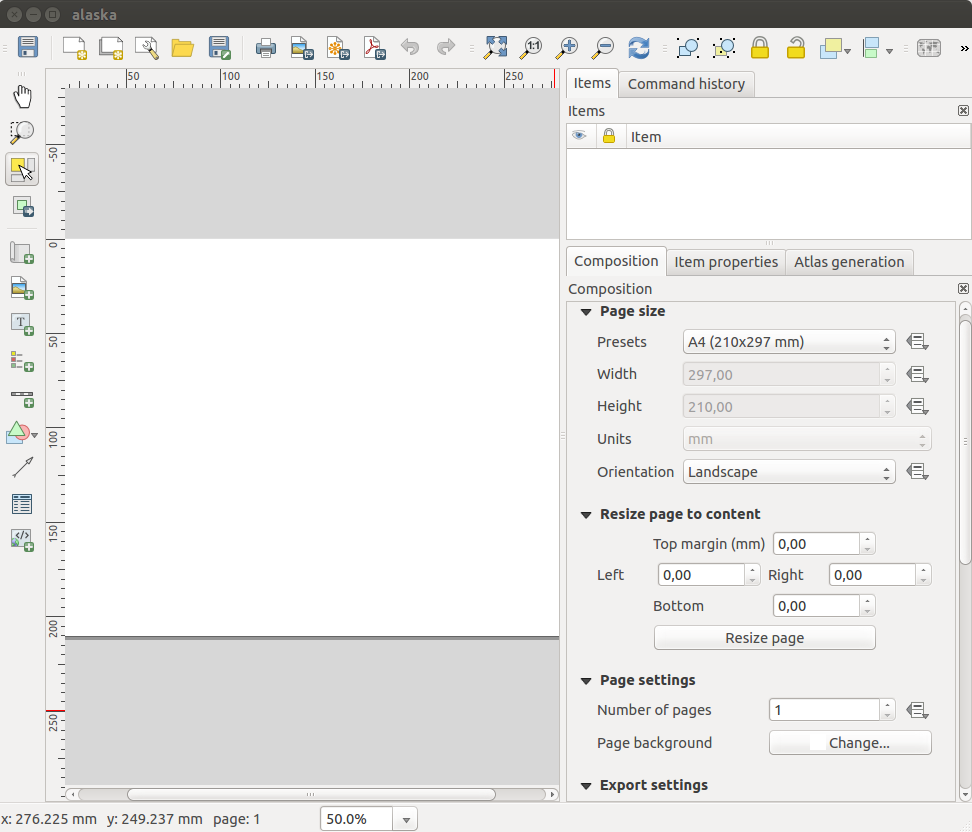Click the Print composer icon
This screenshot has height=832, width=972.
265,47
